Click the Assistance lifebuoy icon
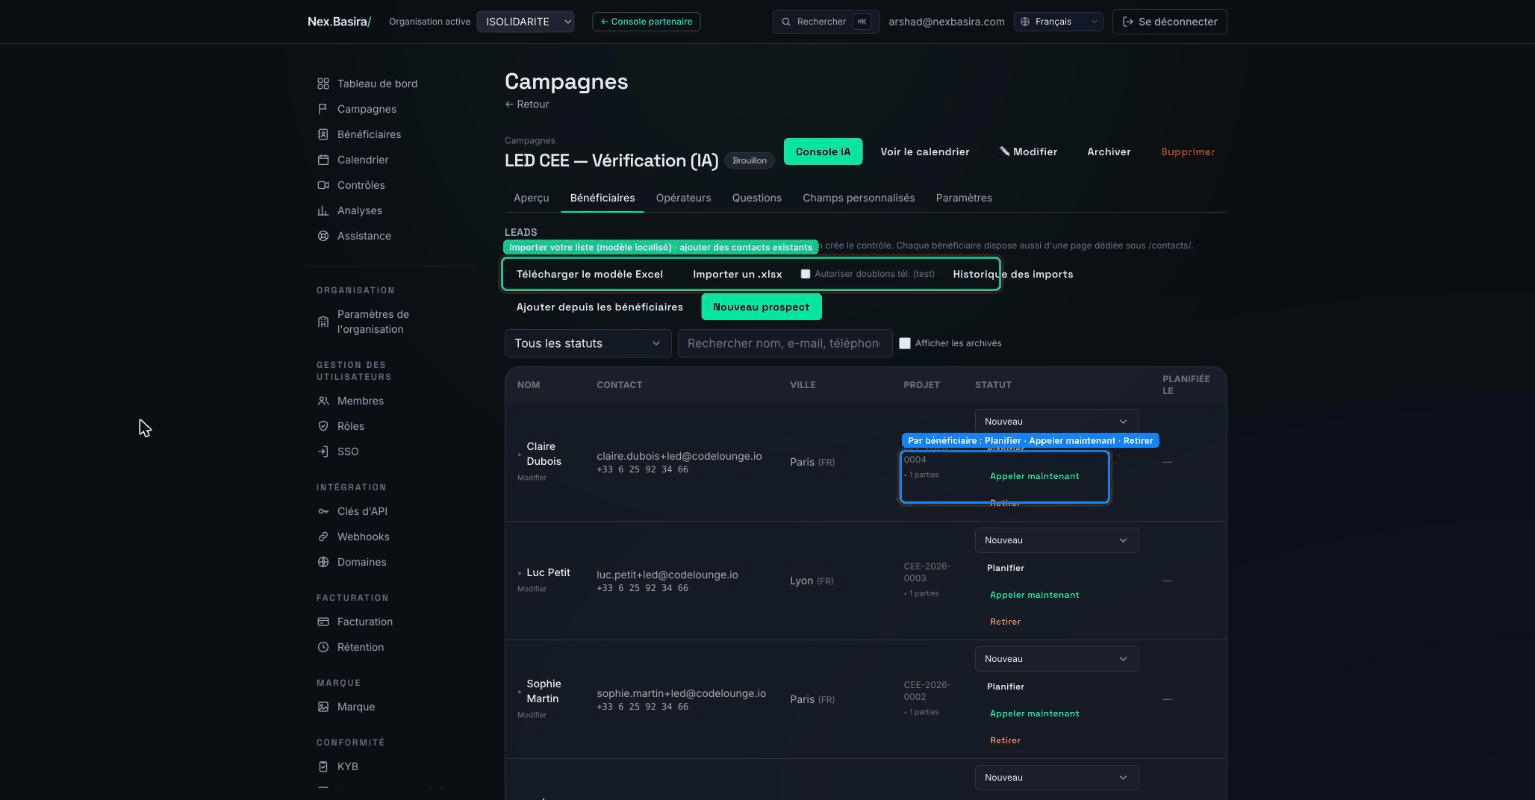 (323, 236)
